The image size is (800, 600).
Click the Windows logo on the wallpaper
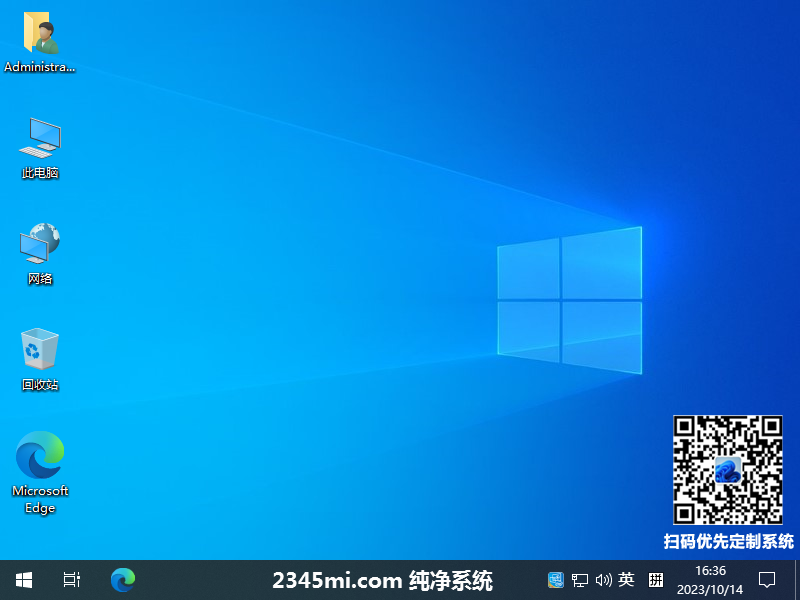point(569,300)
